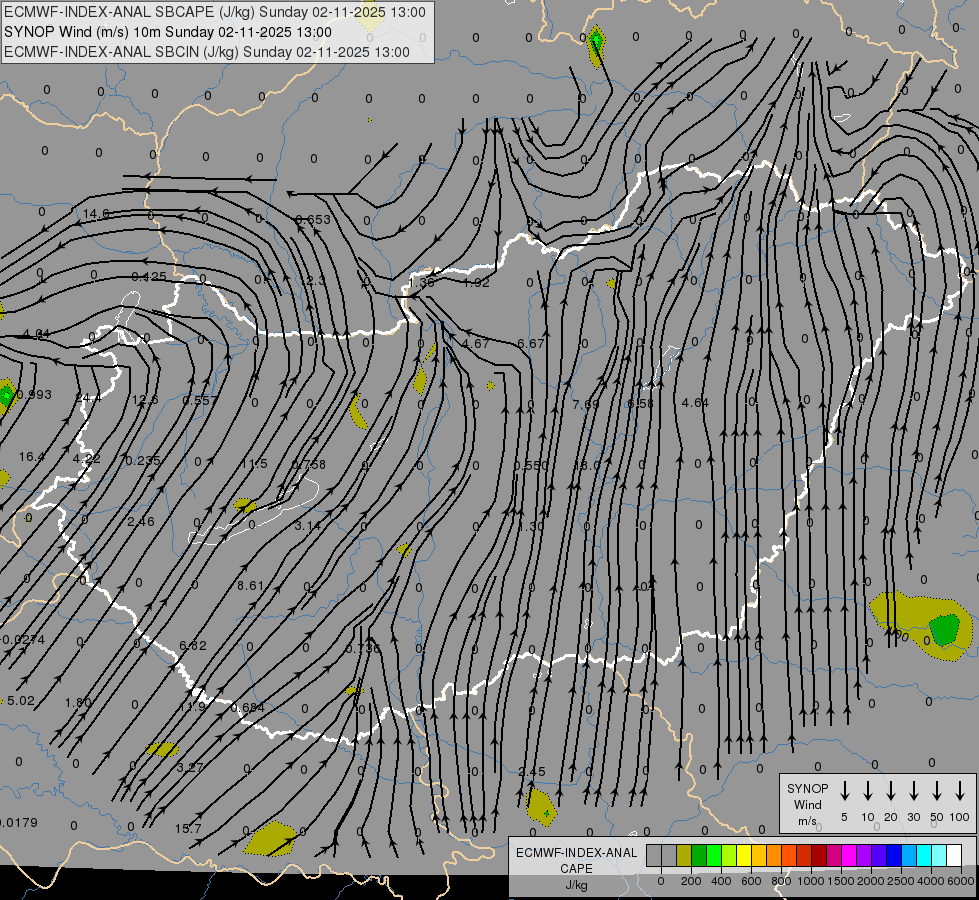Viewport: 979px width, 900px height.
Task: Click the 16.0 value on the map
Action: pos(587,465)
